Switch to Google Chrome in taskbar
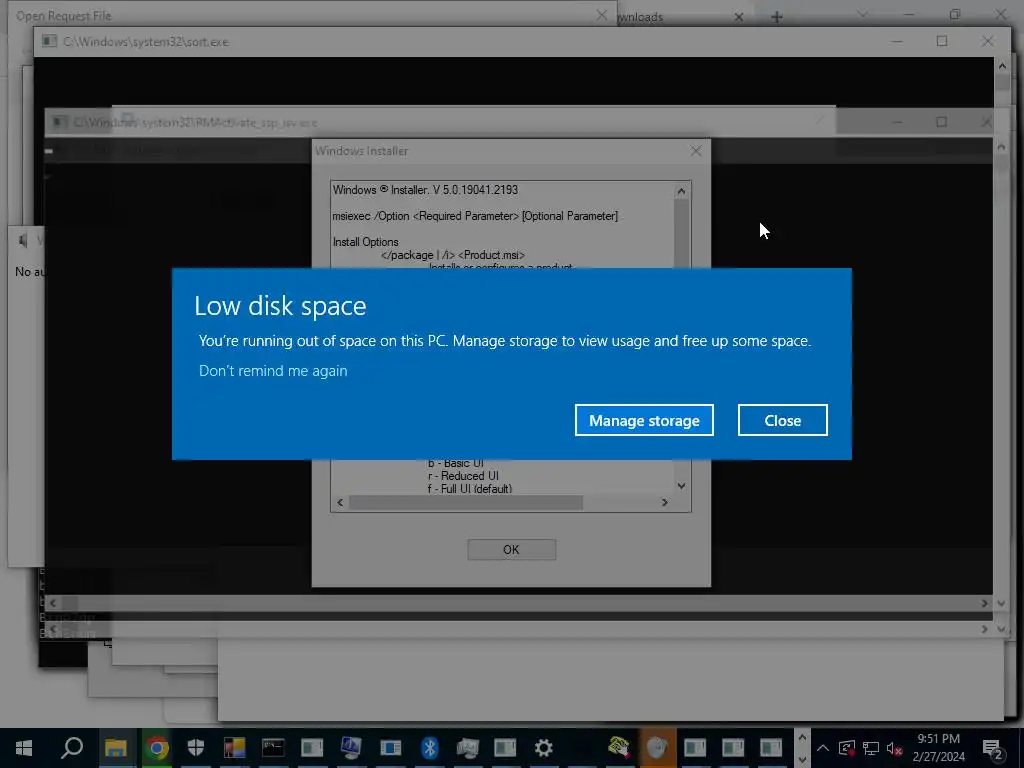Viewport: 1024px width, 768px height. [x=157, y=748]
